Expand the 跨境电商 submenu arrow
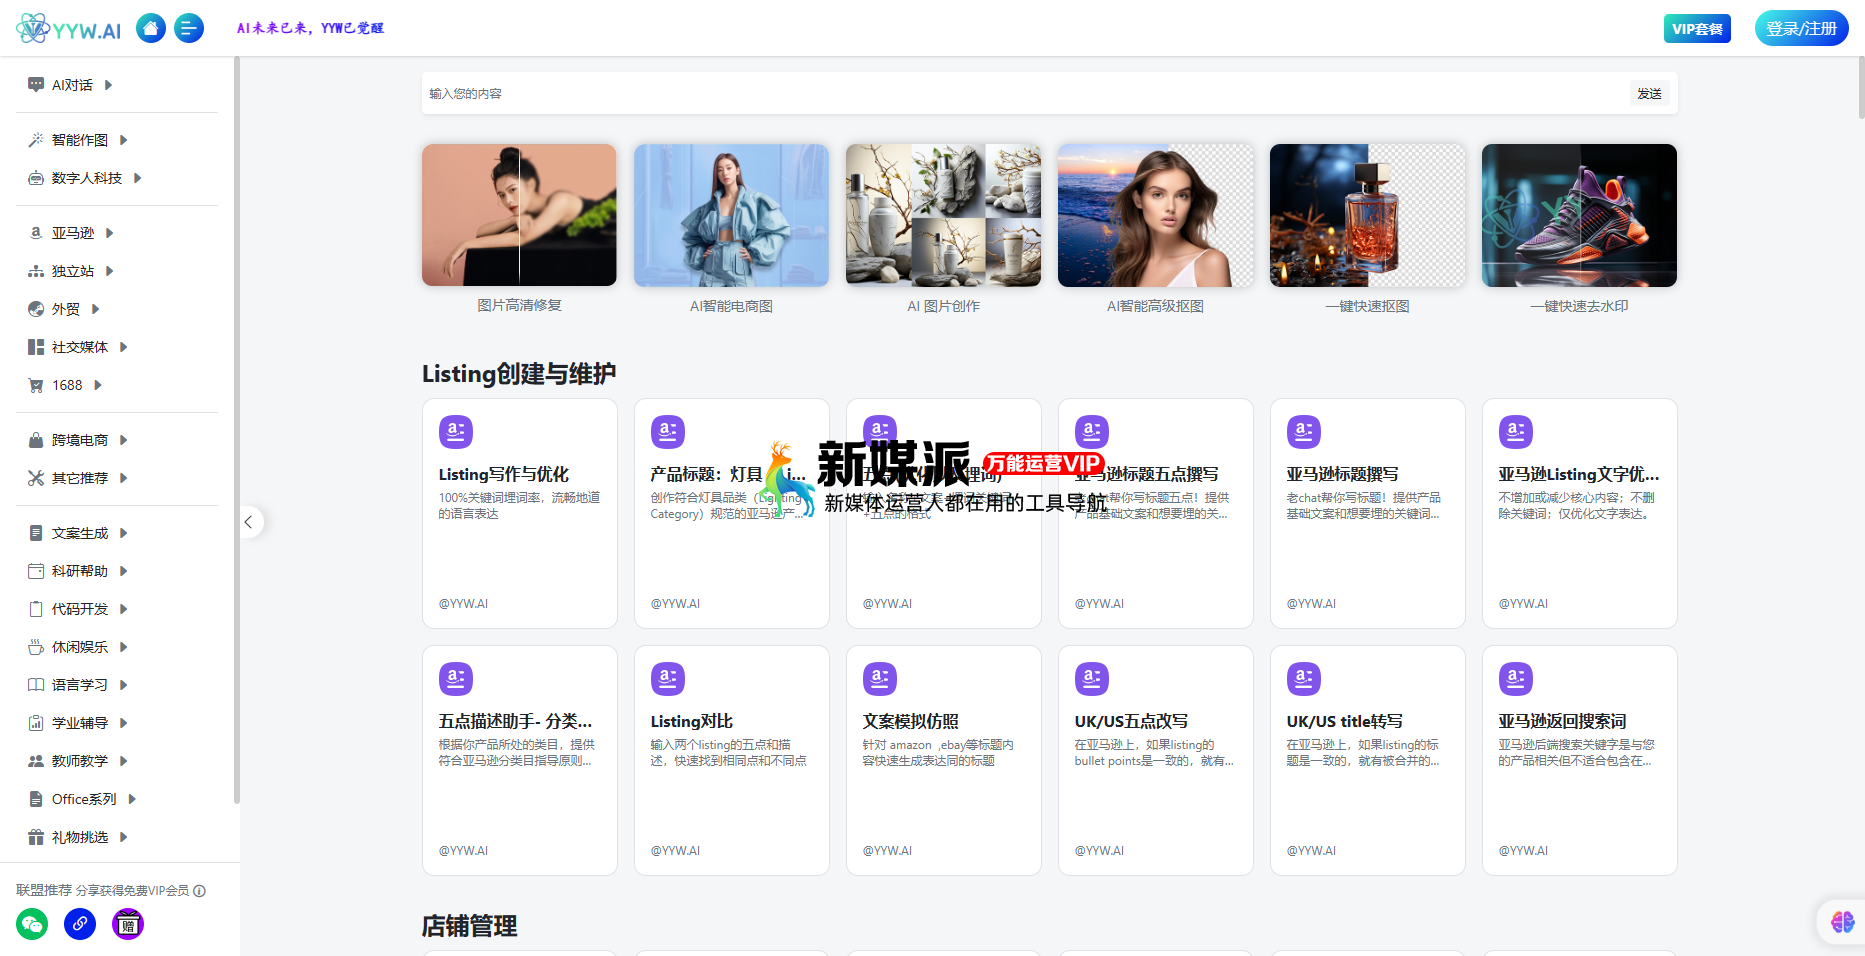The width and height of the screenshot is (1865, 956). click(124, 440)
